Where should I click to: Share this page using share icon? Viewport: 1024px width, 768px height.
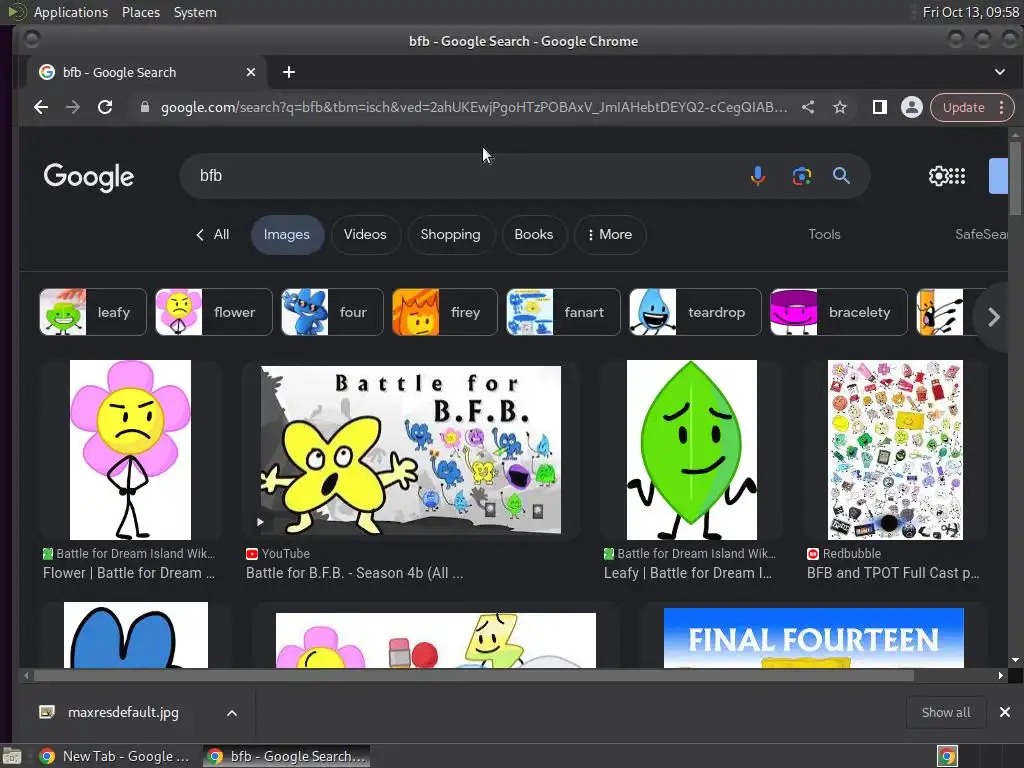tap(808, 107)
